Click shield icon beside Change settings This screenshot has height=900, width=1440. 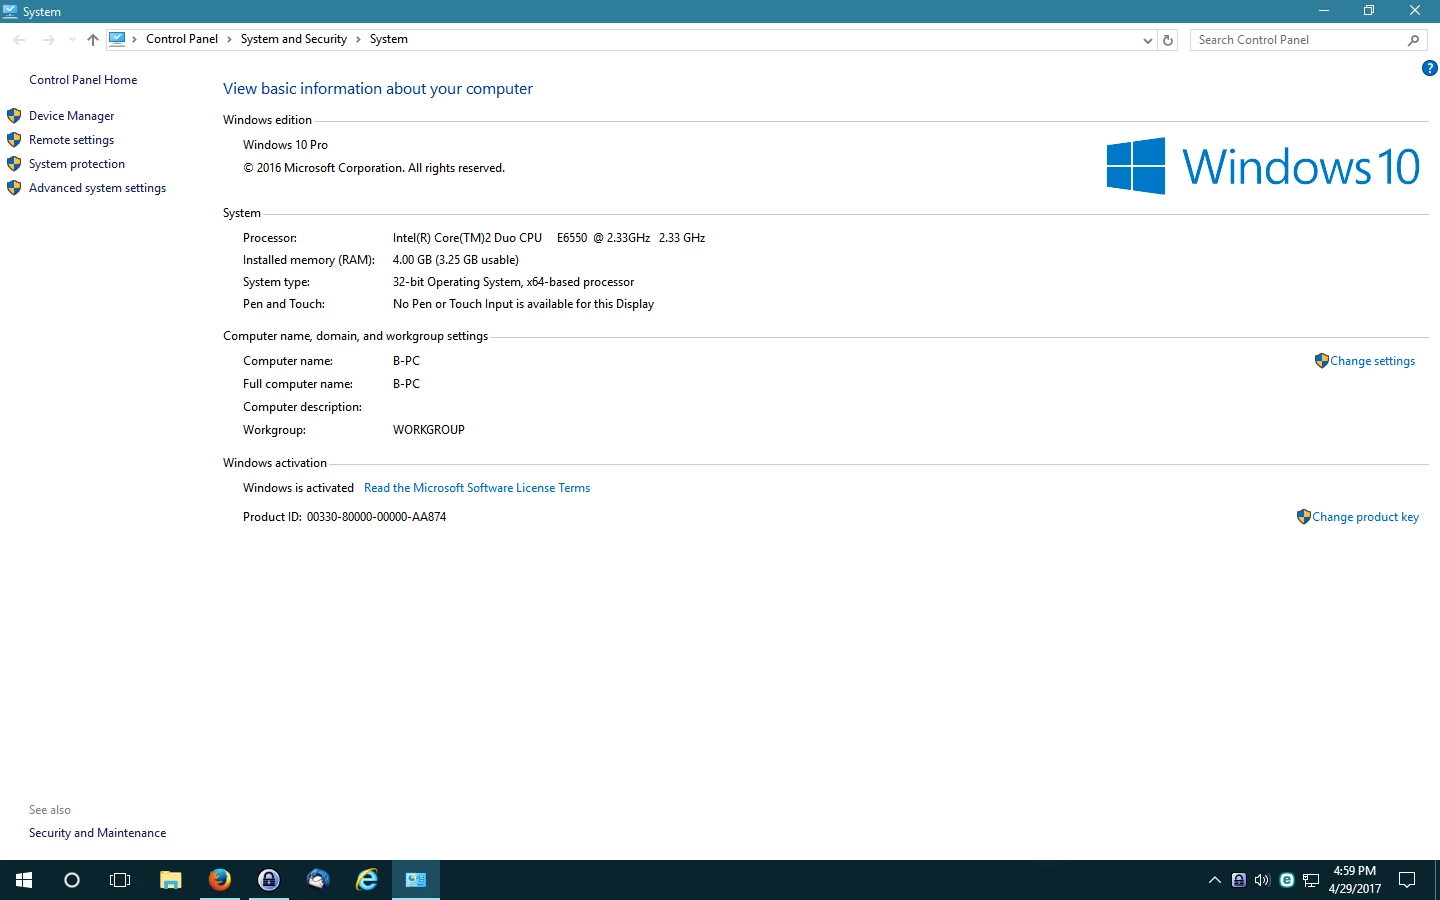(1322, 361)
